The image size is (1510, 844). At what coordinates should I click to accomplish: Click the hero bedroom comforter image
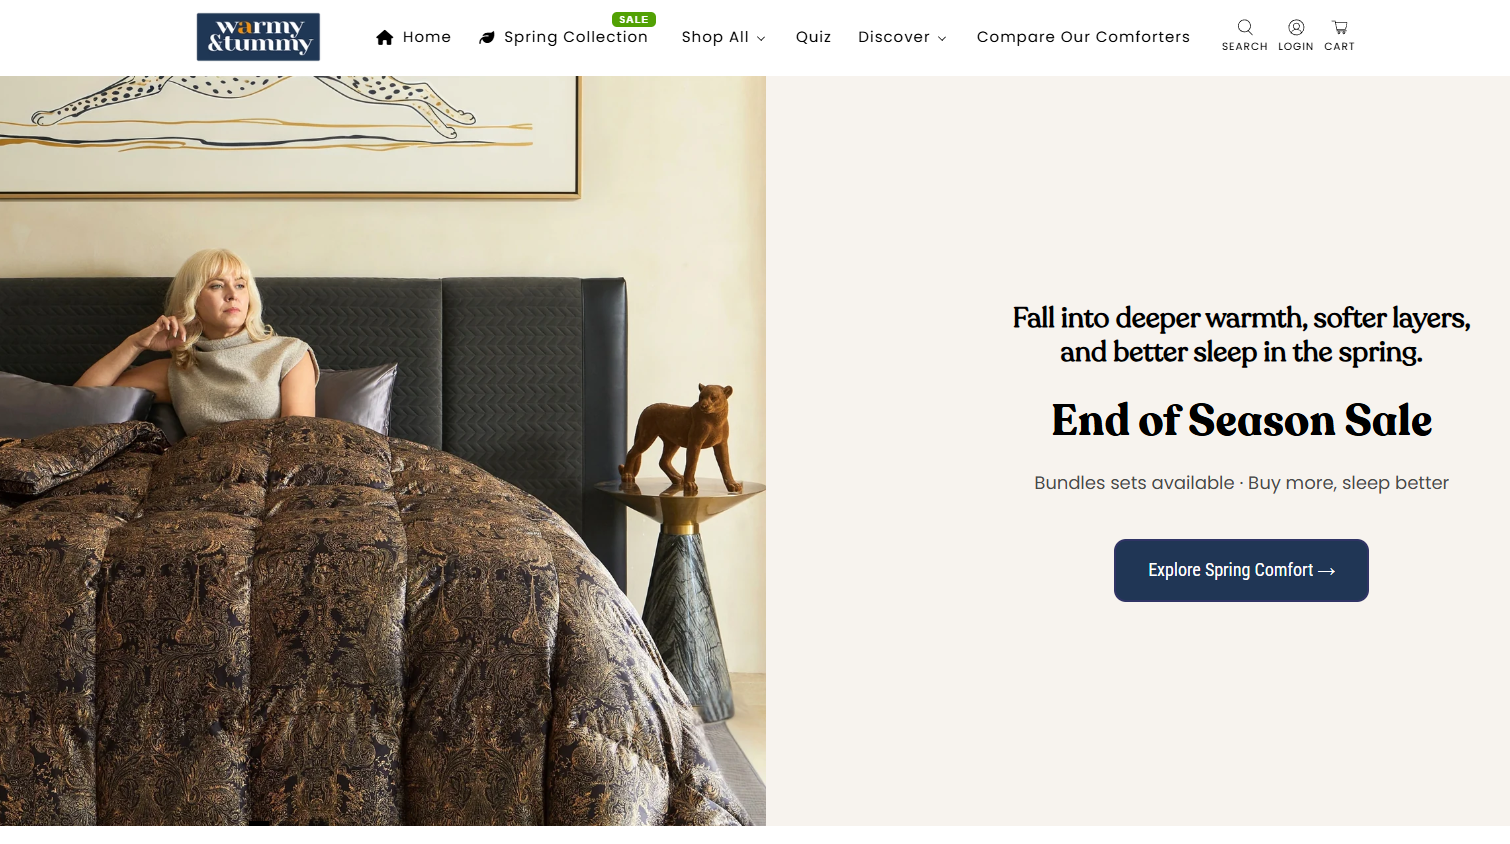point(383,451)
